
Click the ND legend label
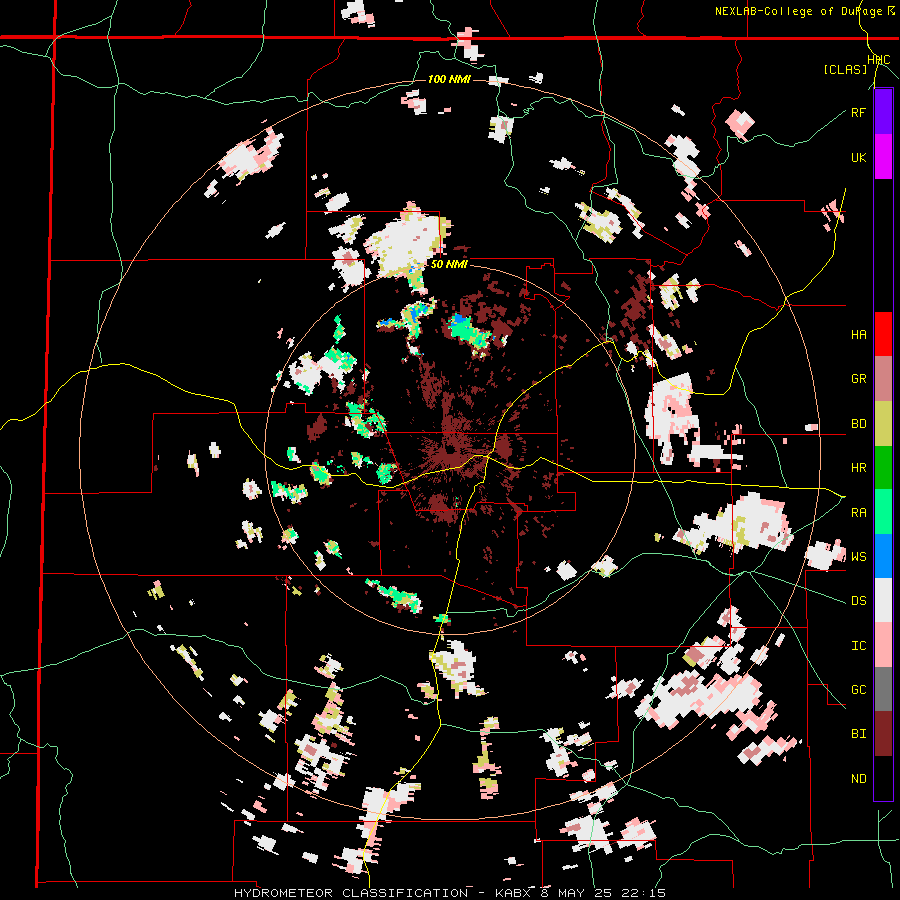858,779
